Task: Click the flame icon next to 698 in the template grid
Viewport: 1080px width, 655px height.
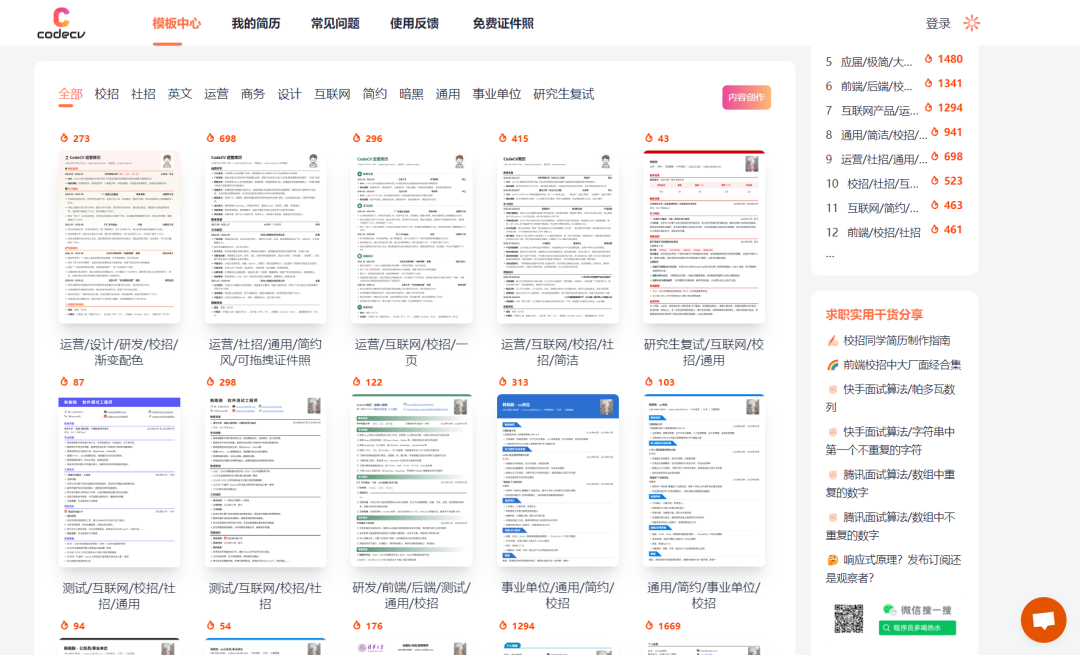Action: click(210, 138)
